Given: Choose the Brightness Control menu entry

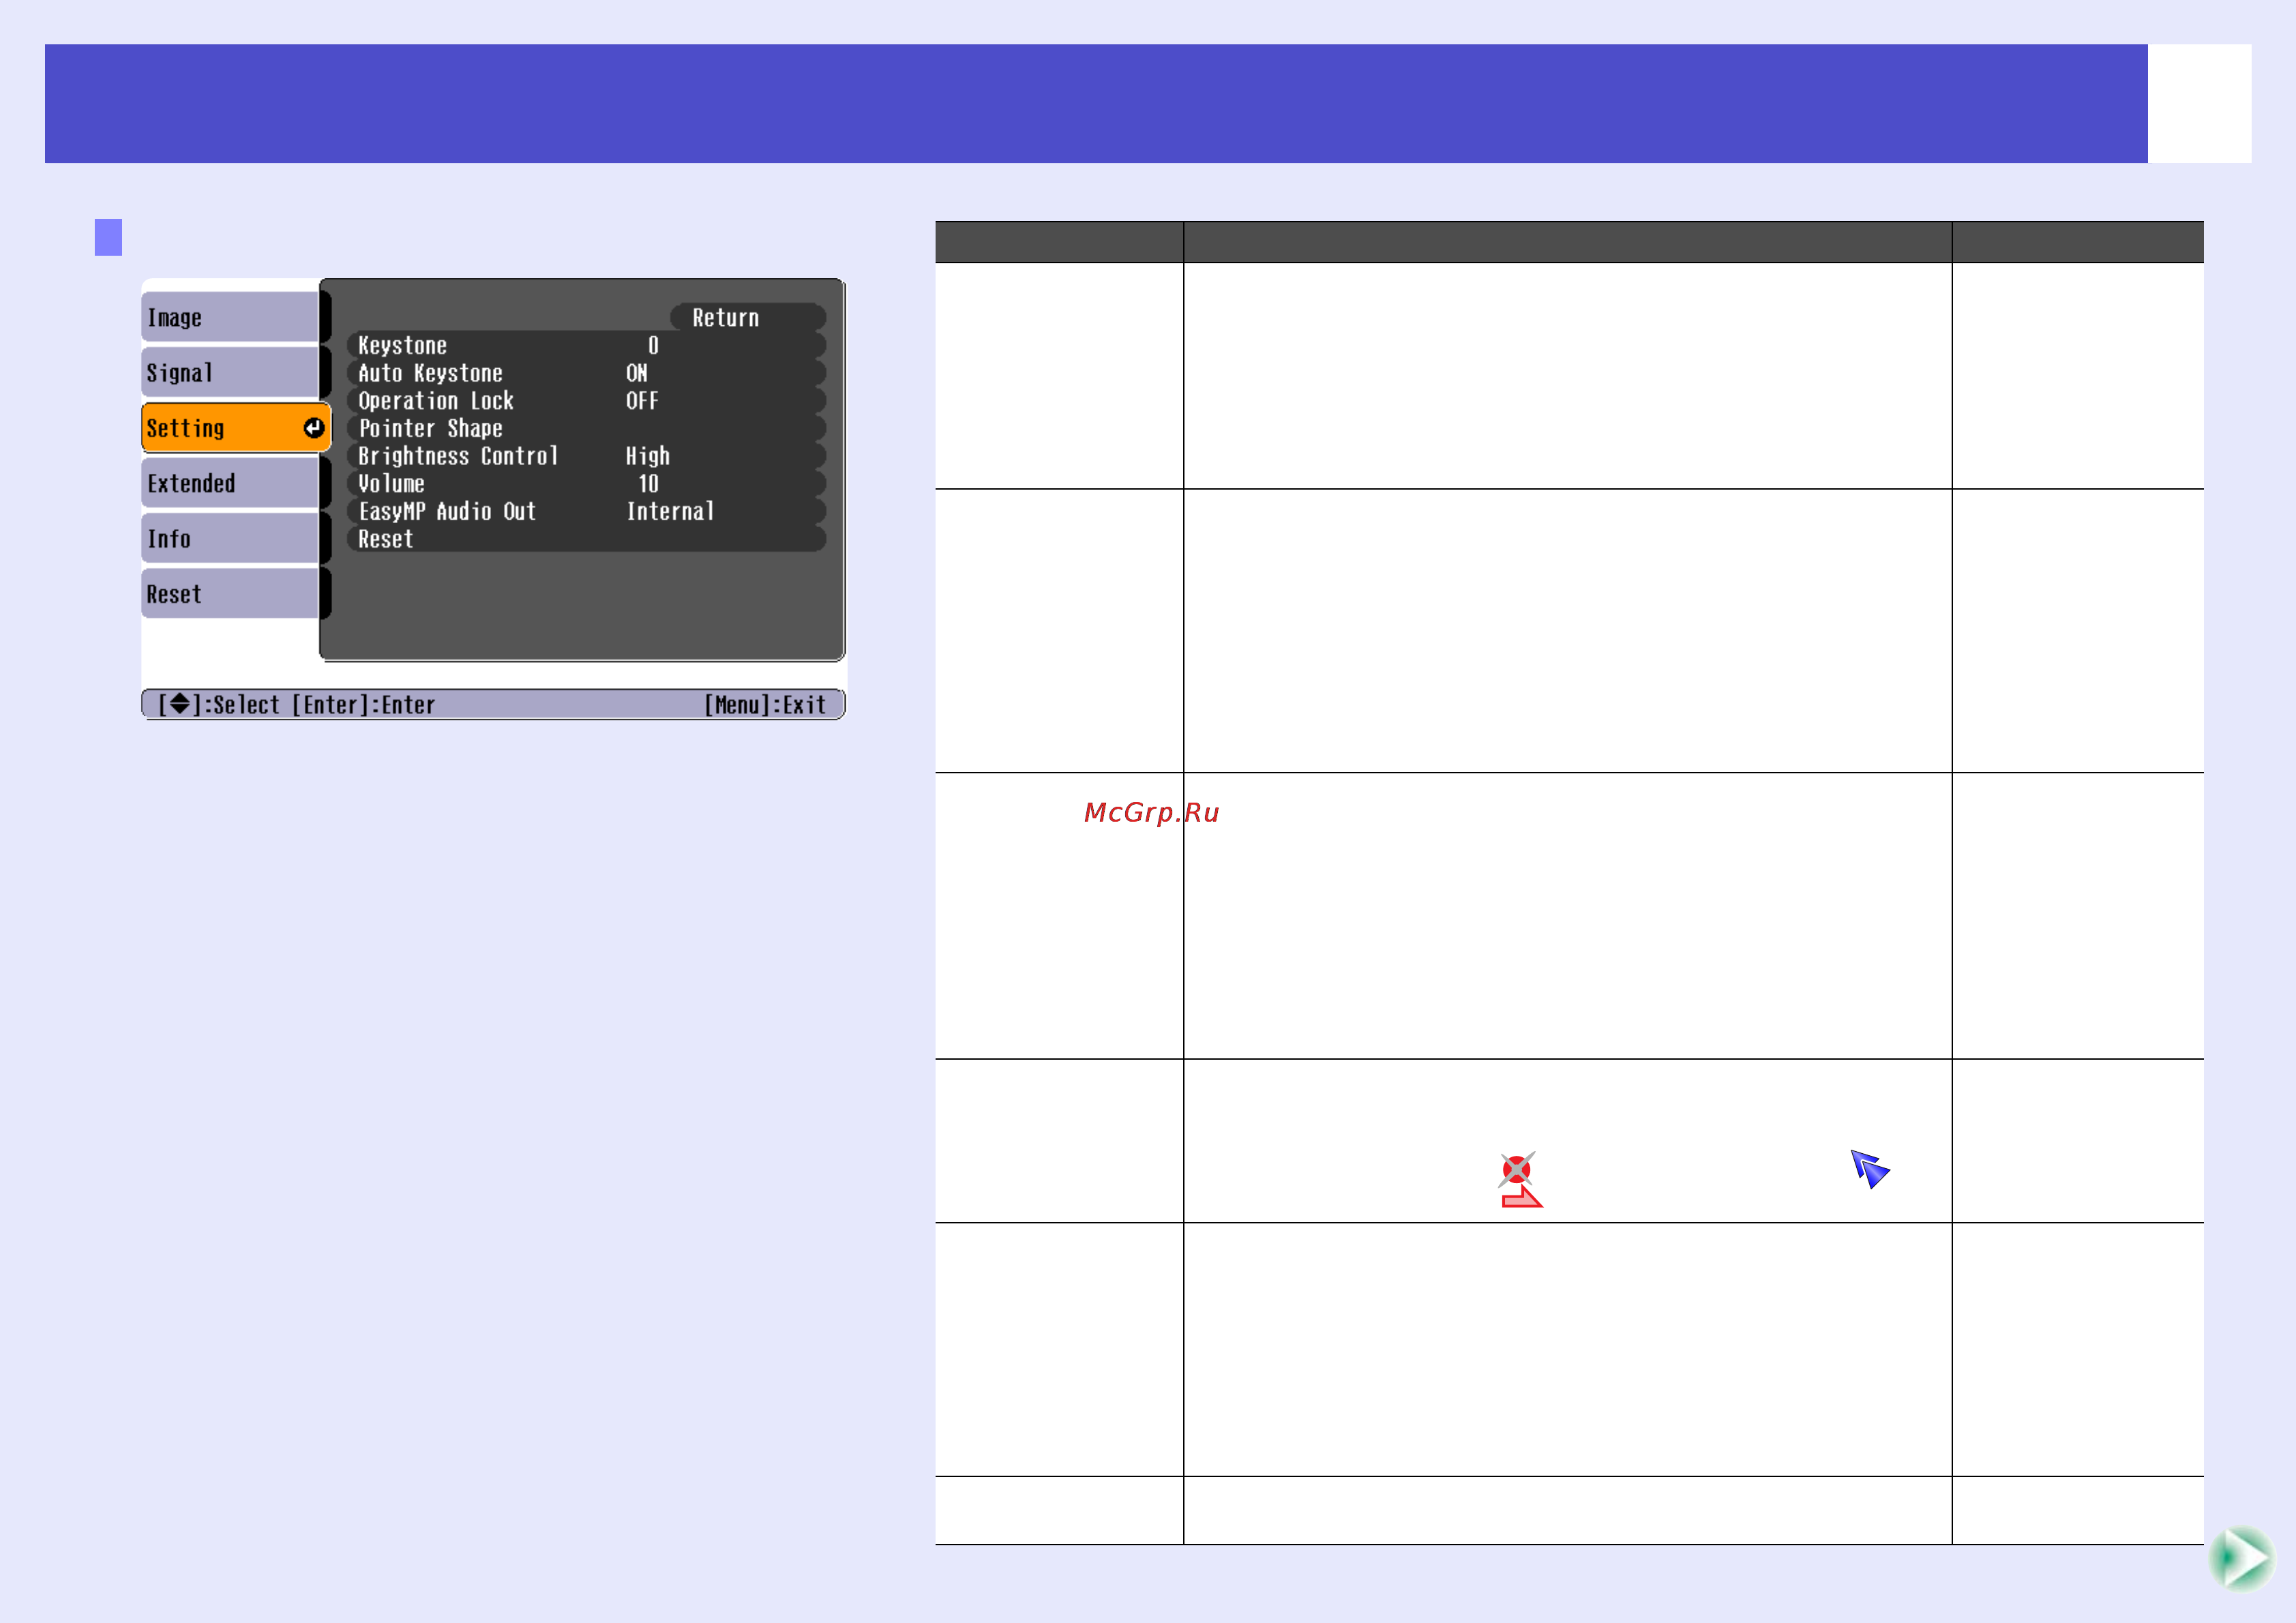Looking at the screenshot, I should click(586, 456).
